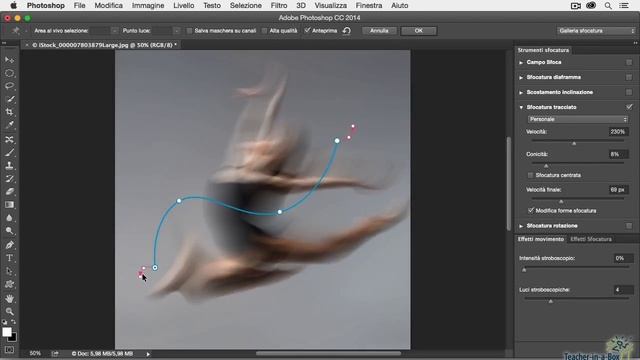The image size is (640, 360).
Task: Enable Campo sfoca checkbox
Action: tap(629, 62)
